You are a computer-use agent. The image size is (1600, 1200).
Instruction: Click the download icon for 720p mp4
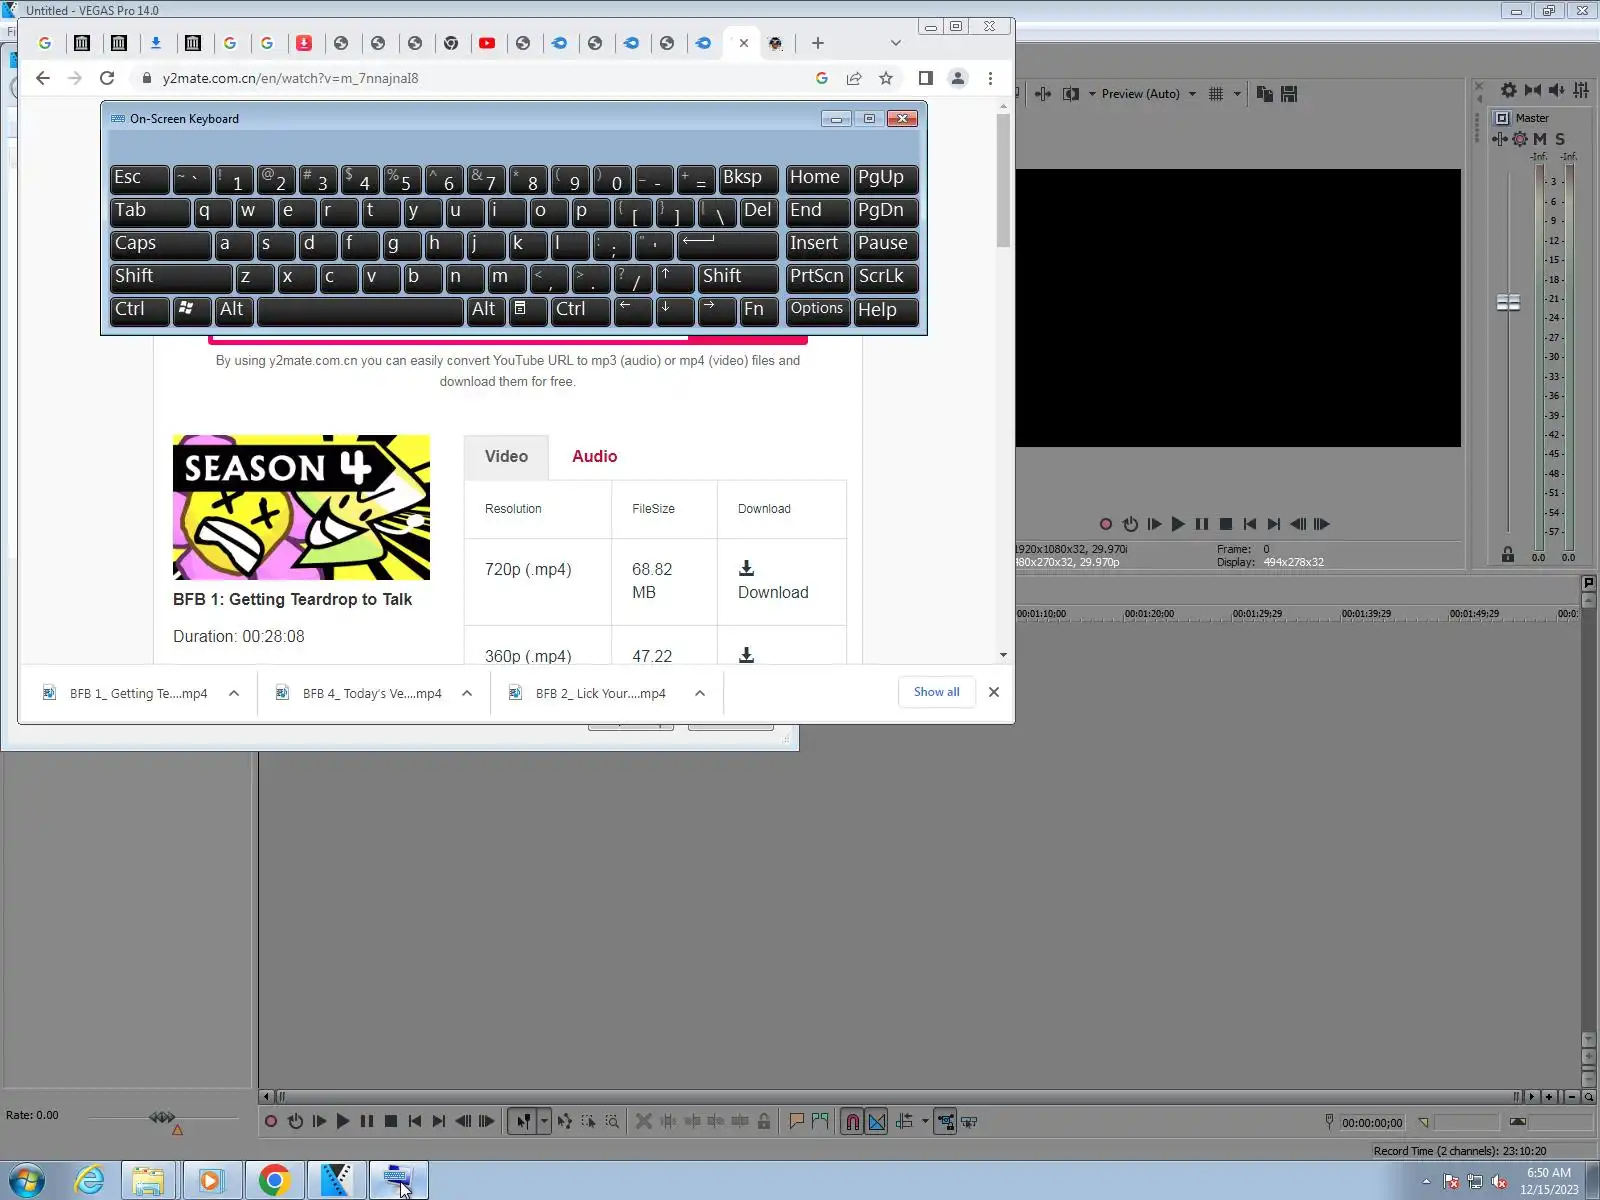pyautogui.click(x=746, y=568)
